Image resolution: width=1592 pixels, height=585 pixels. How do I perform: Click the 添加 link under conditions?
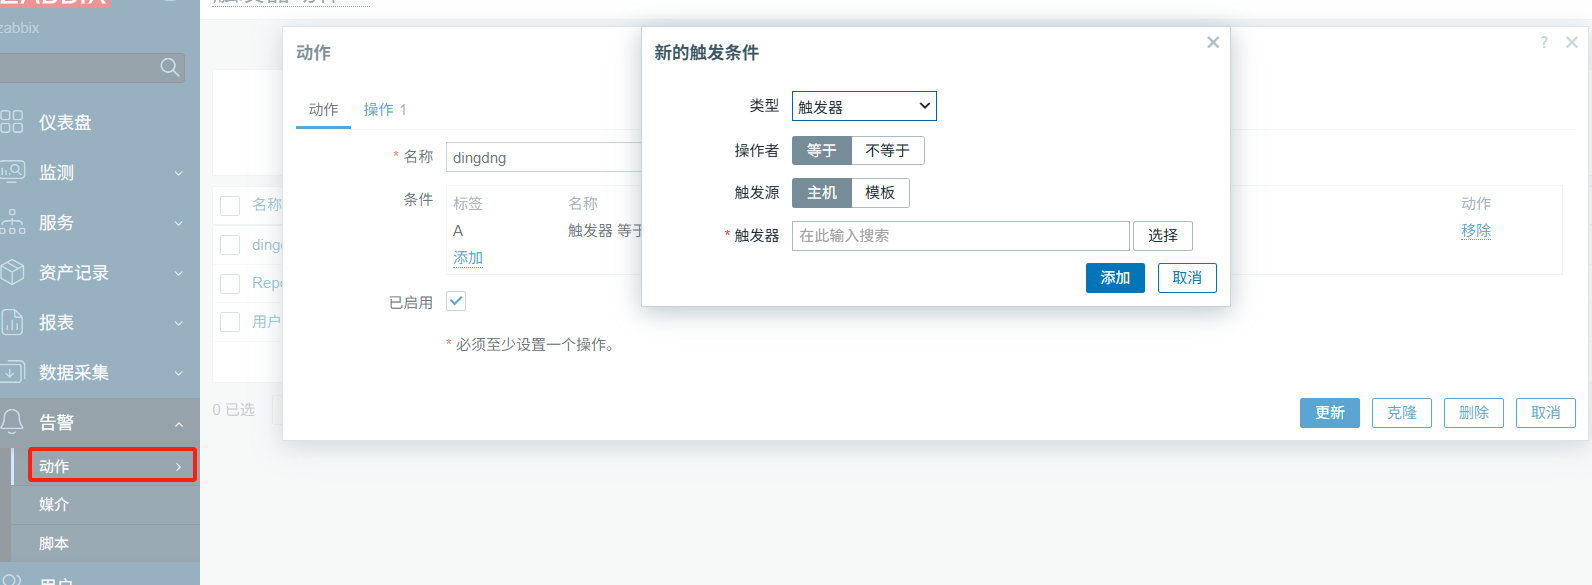coord(468,258)
